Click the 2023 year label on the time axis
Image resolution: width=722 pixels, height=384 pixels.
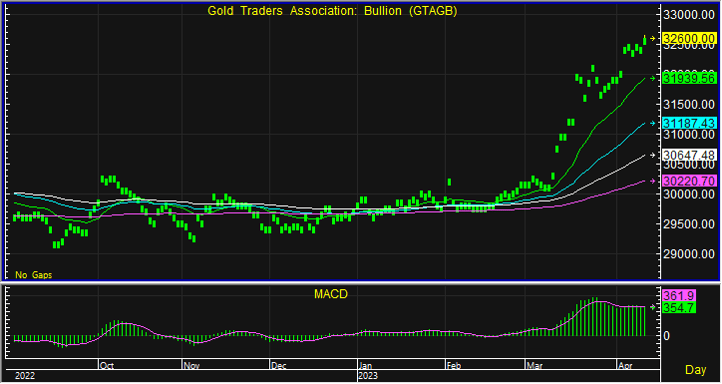[x=369, y=376]
